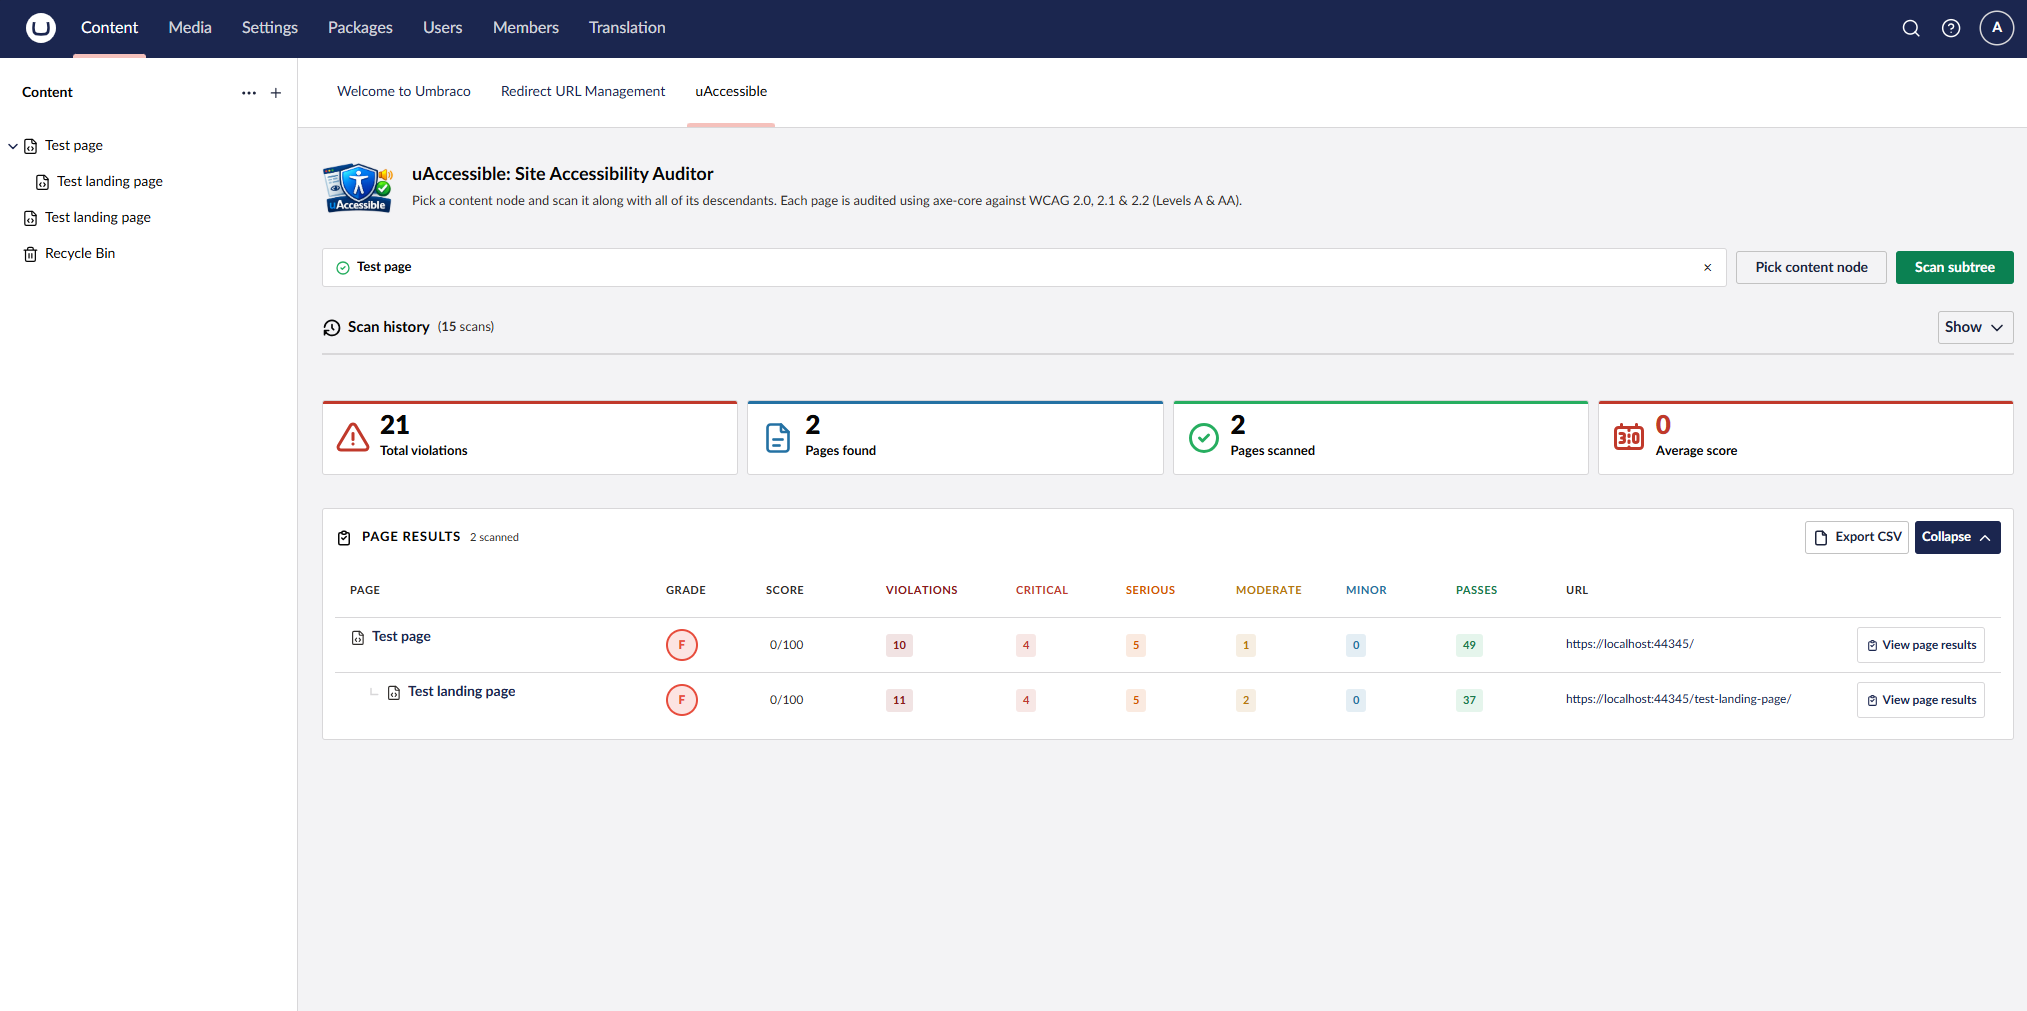Create new content with the plus icon

click(x=276, y=93)
